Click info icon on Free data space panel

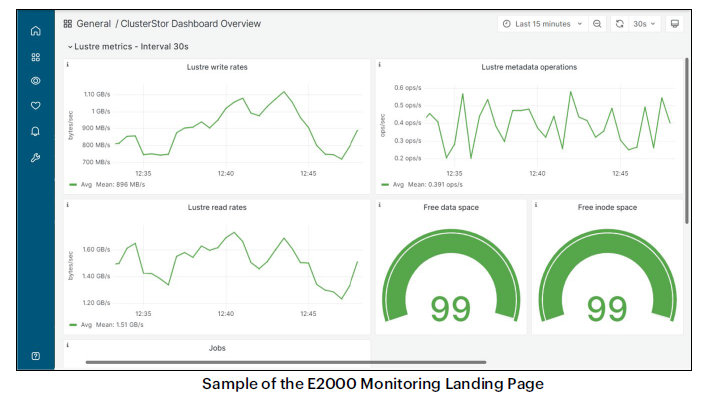click(380, 205)
